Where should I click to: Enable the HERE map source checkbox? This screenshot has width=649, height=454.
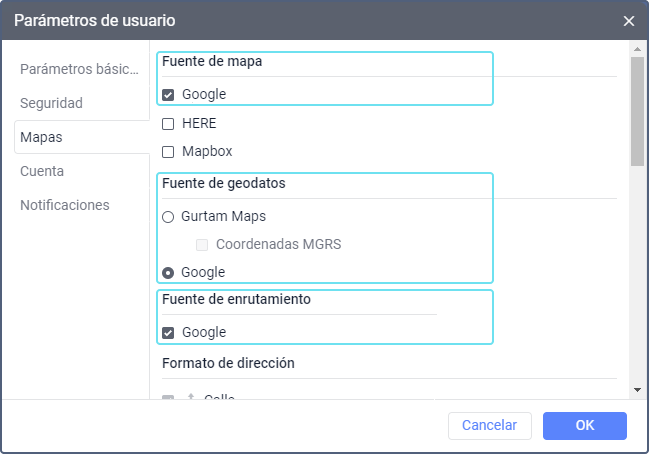pyautogui.click(x=168, y=124)
